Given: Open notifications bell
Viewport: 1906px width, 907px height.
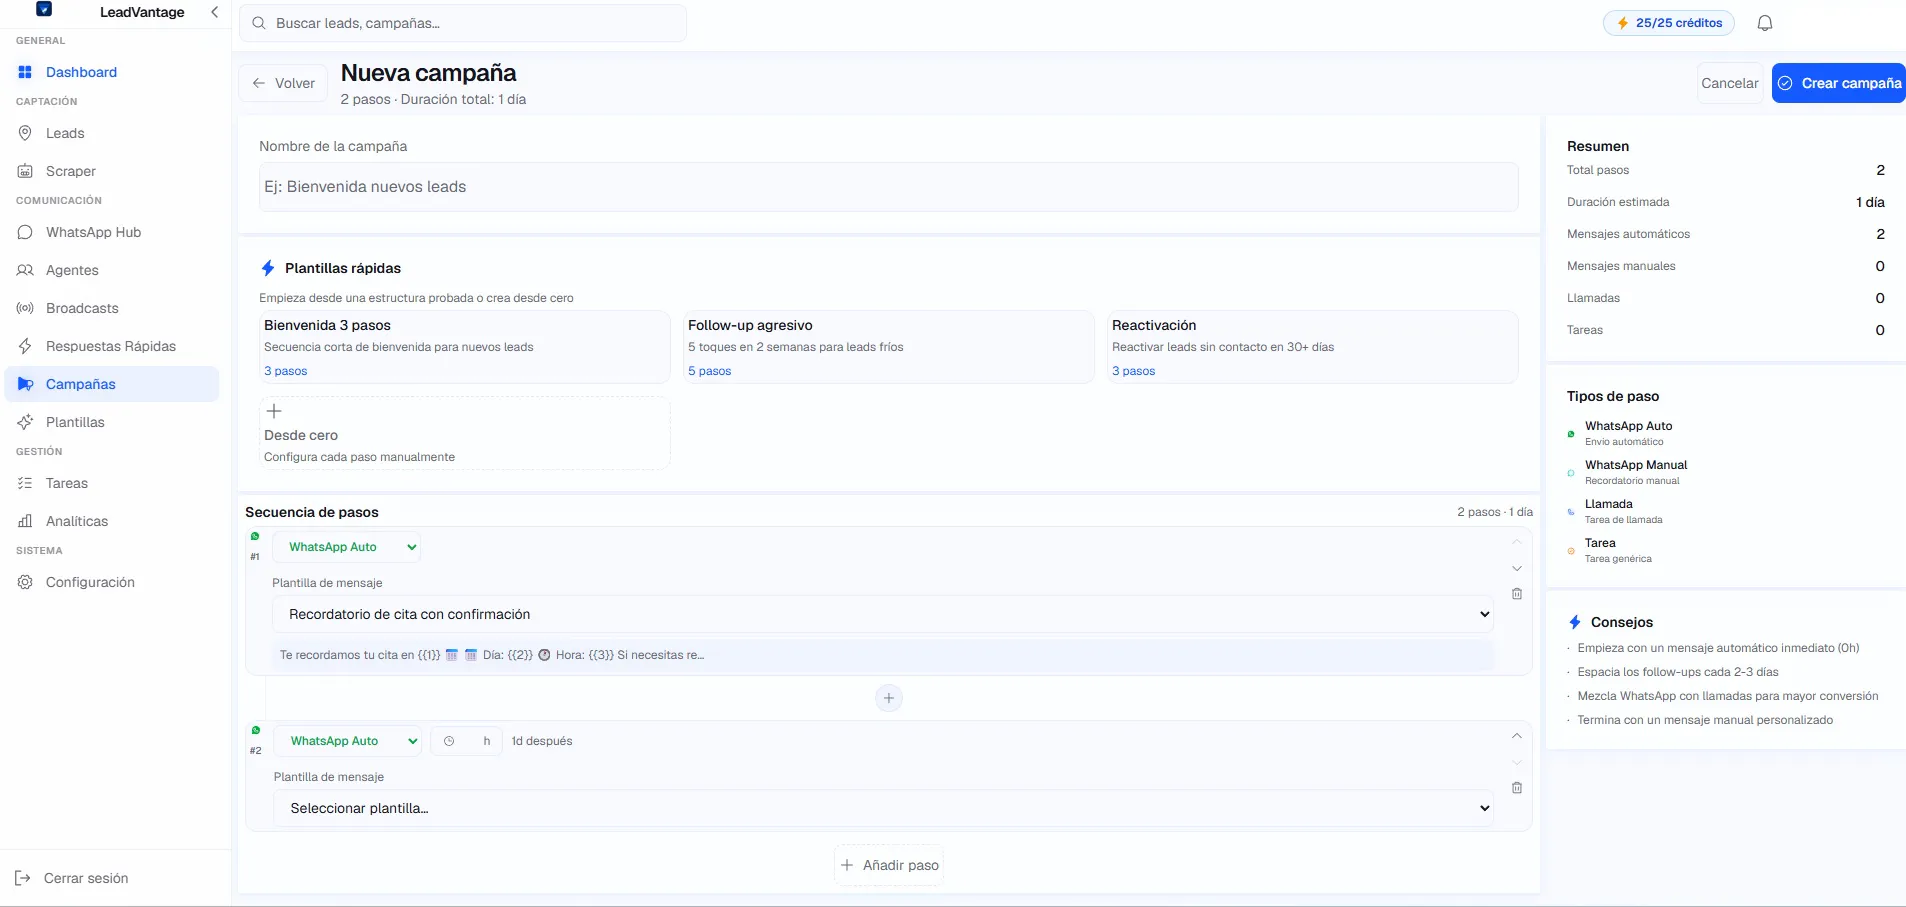Looking at the screenshot, I should click(1765, 23).
